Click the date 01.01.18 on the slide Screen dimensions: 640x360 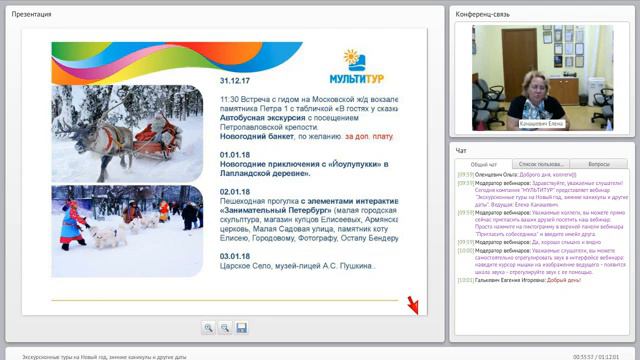tap(235, 155)
